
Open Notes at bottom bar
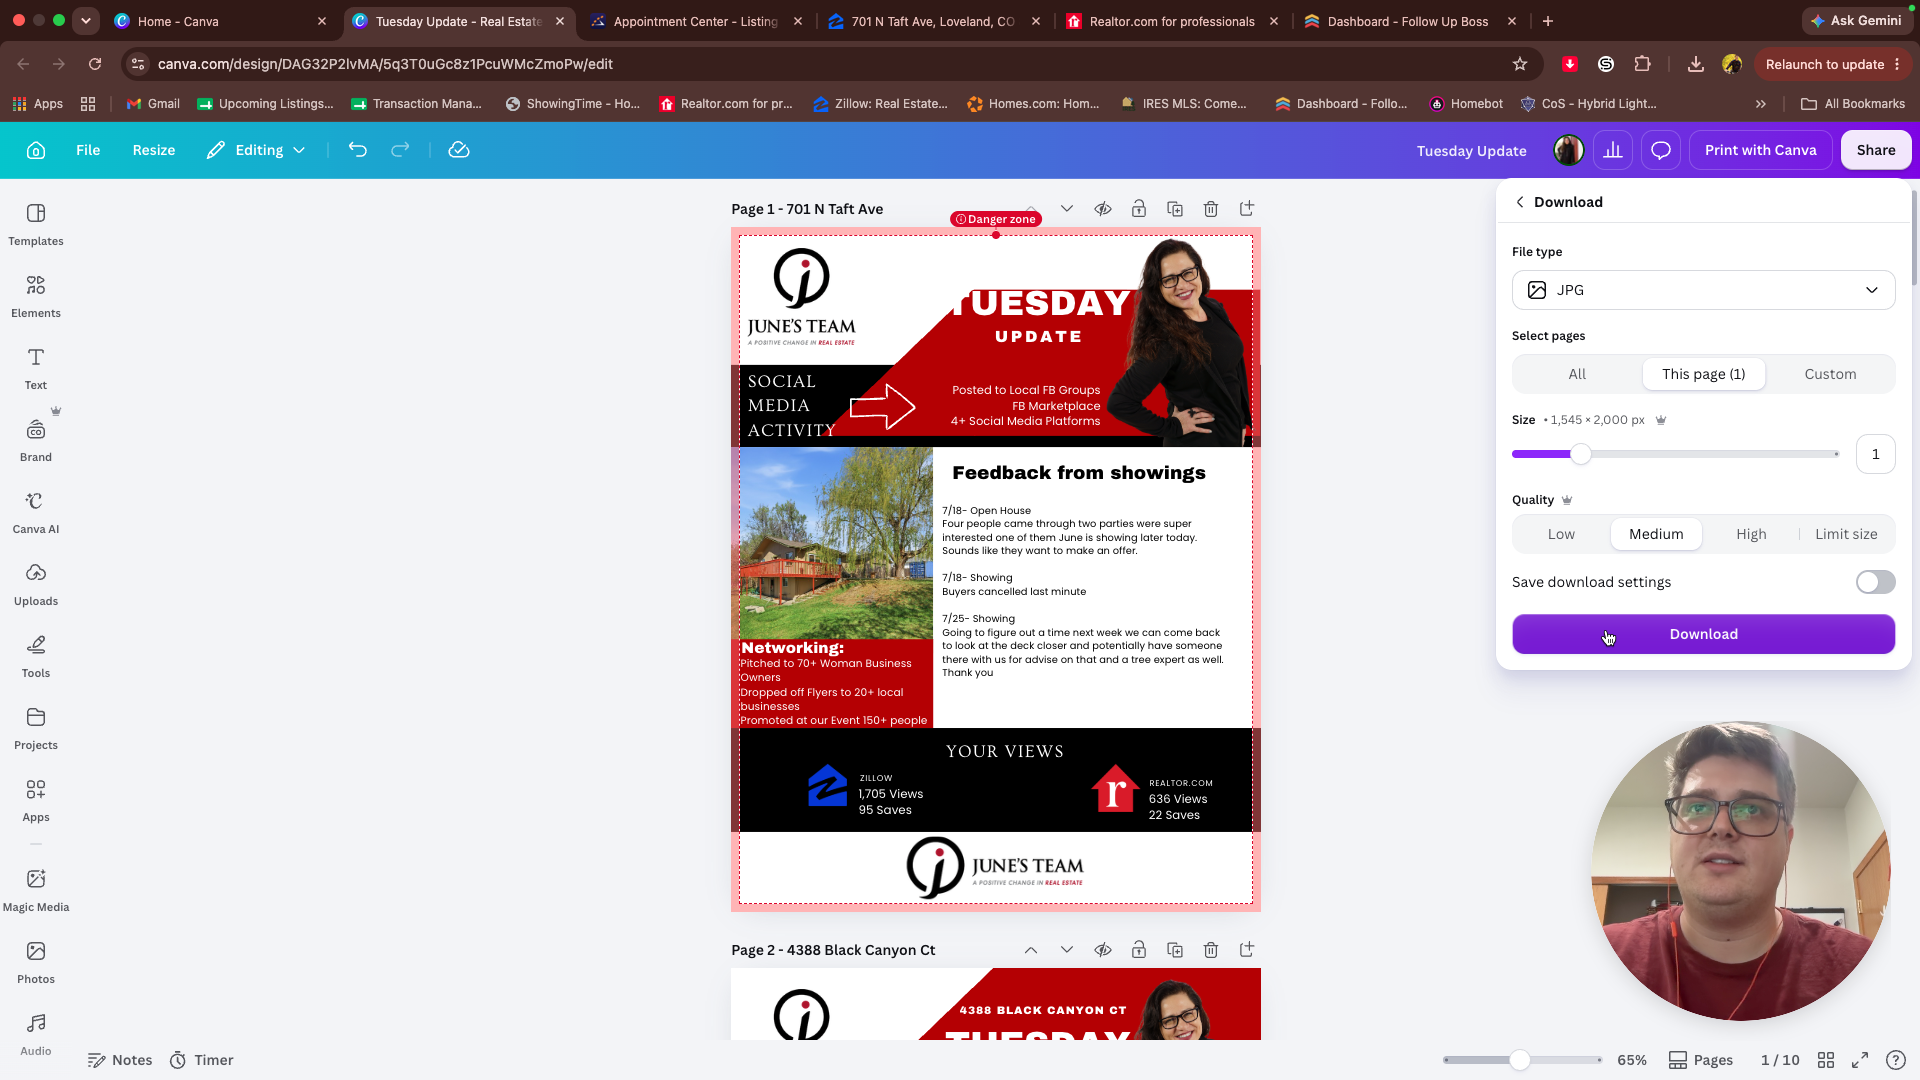[120, 1060]
